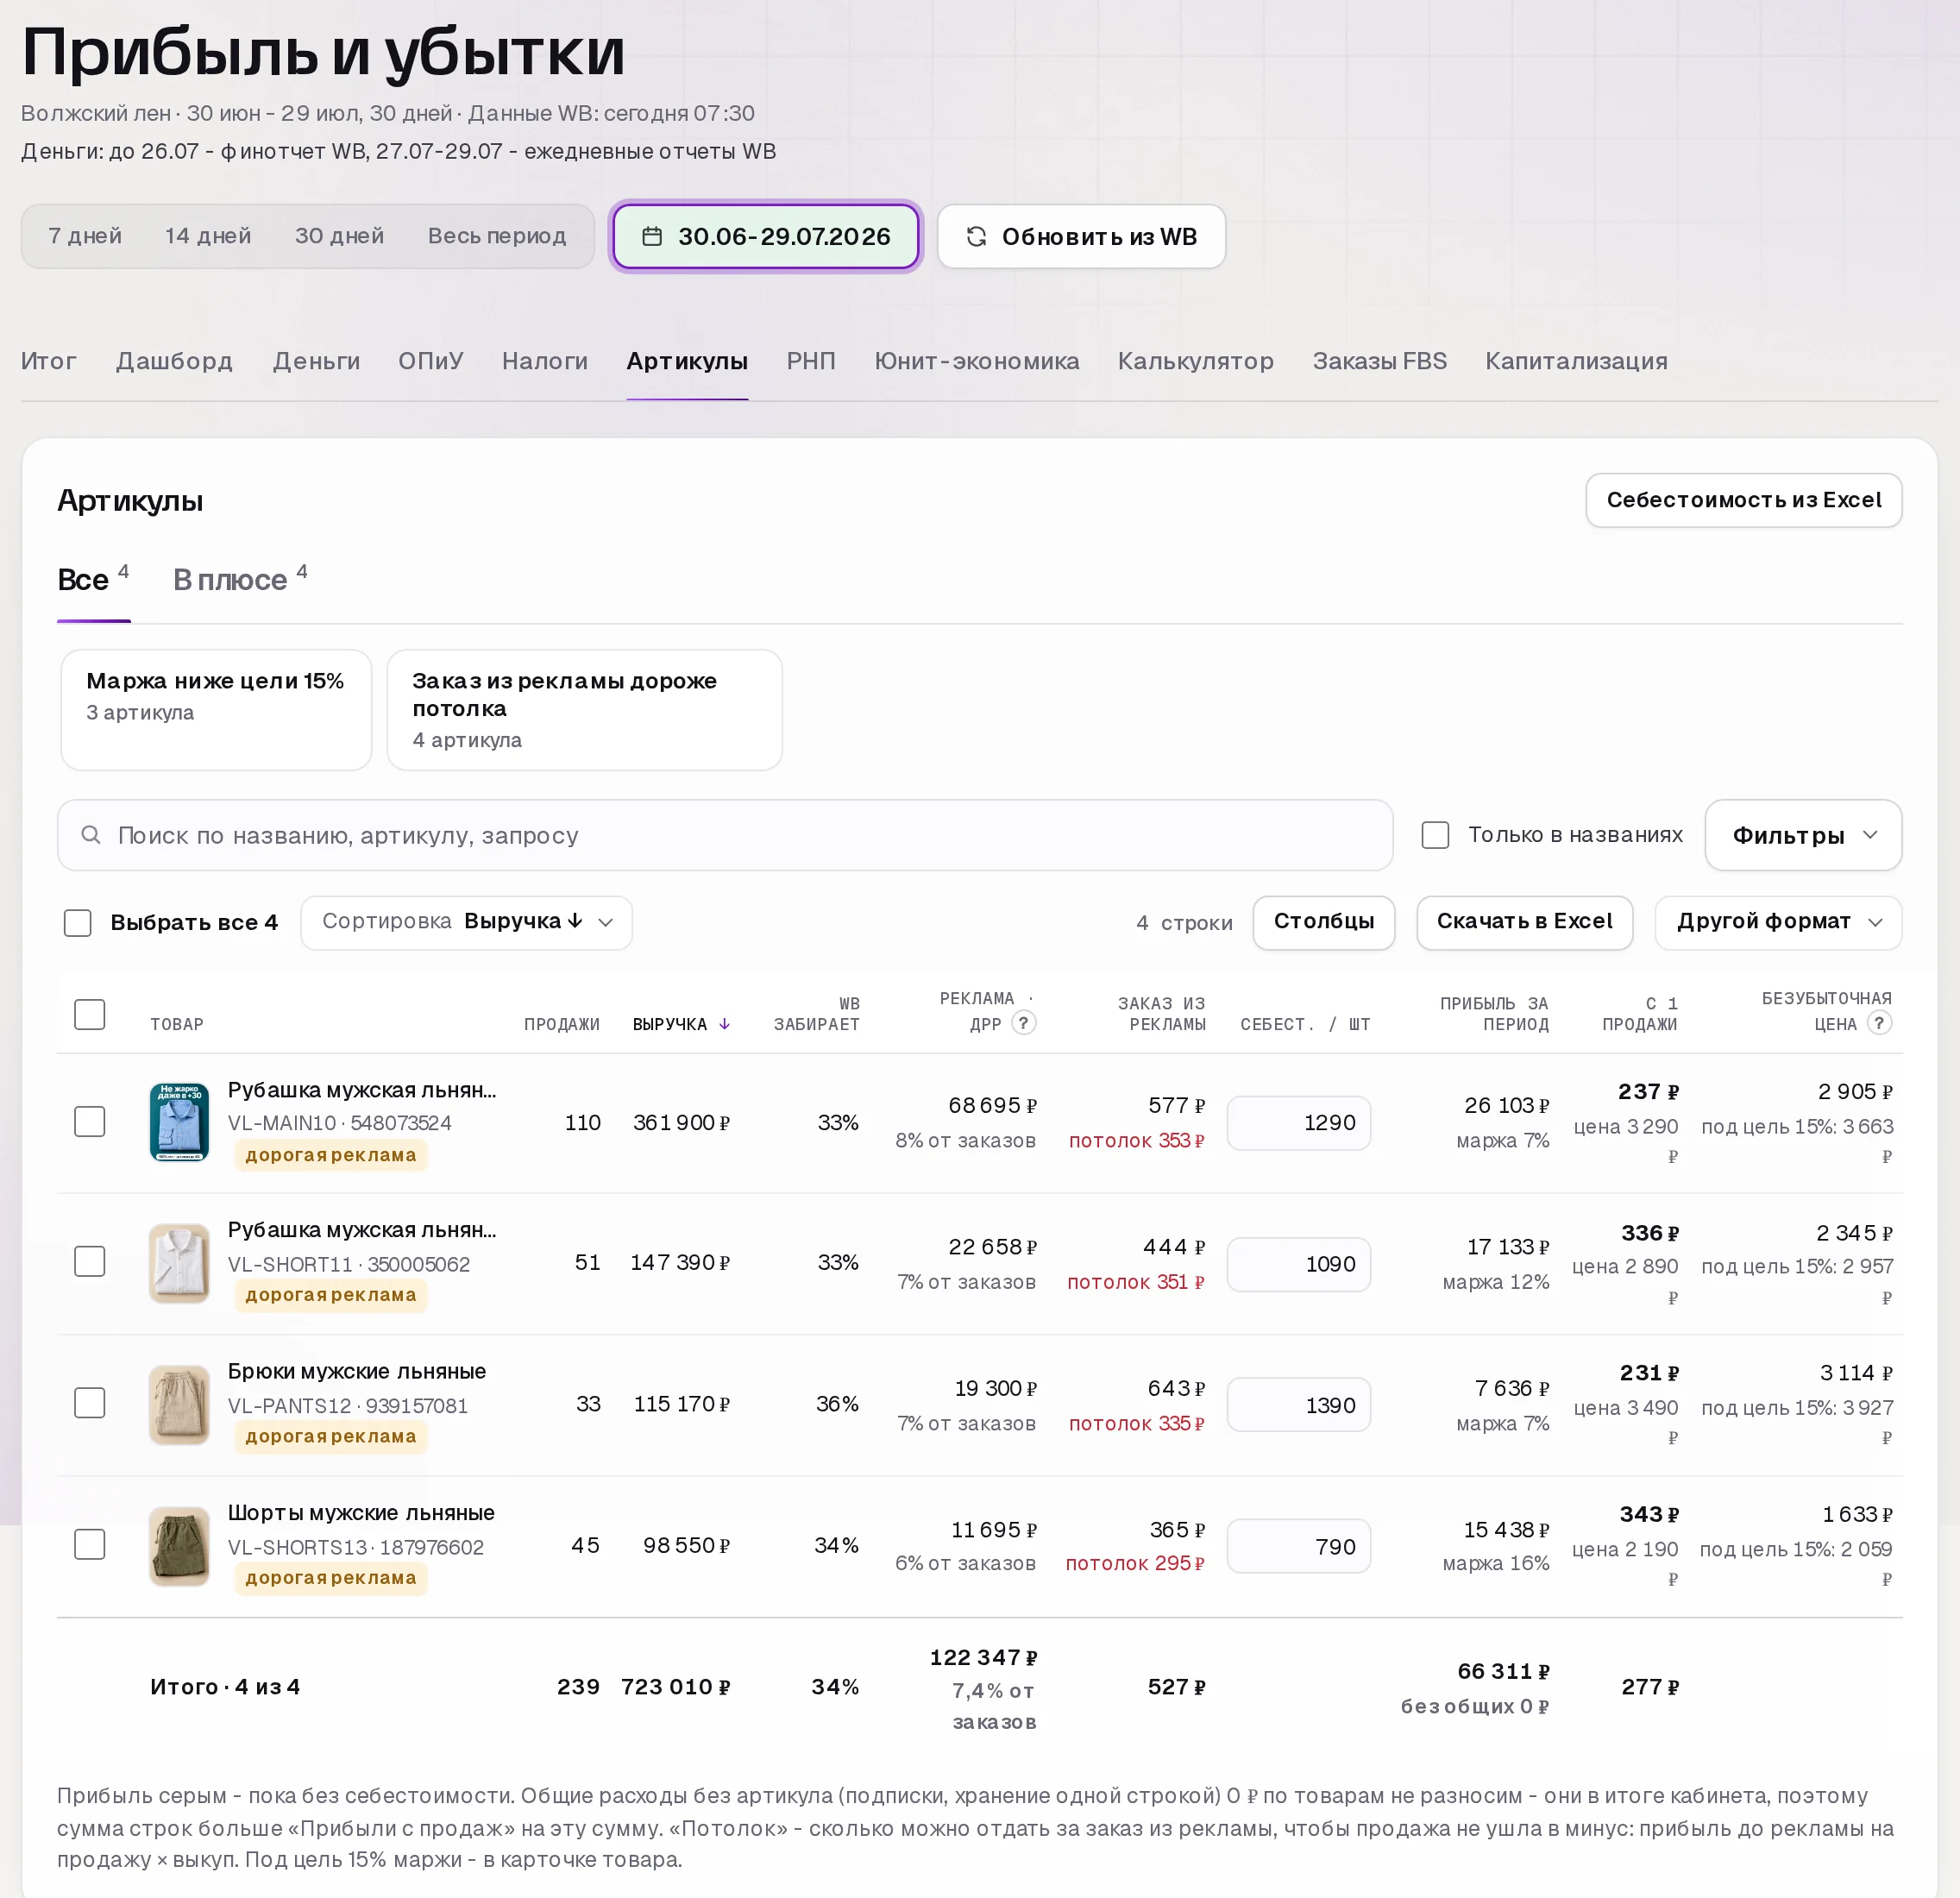Select the Весь период option
The height and width of the screenshot is (1898, 1960).
point(497,236)
